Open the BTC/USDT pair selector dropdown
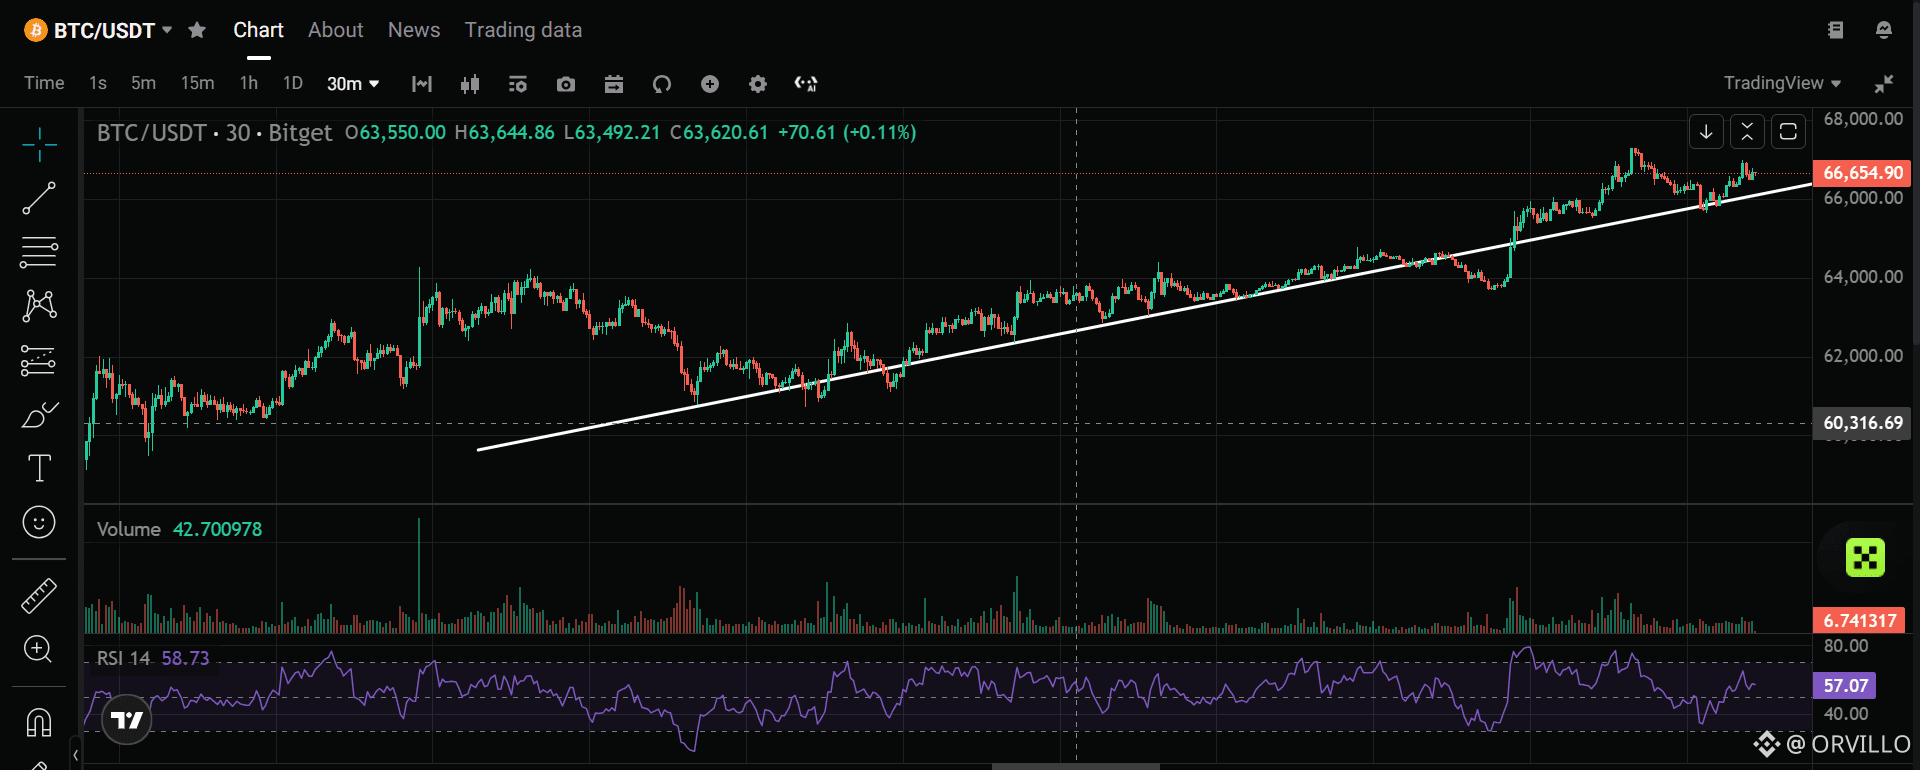Viewport: 1920px width, 770px height. point(98,30)
